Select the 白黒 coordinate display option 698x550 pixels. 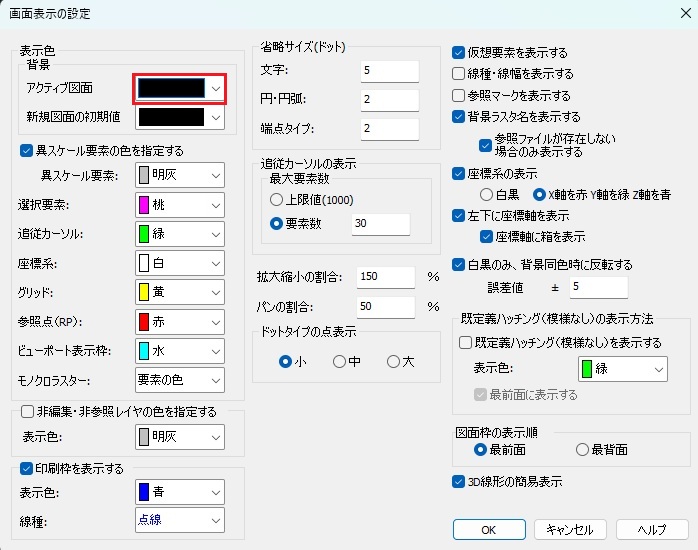(x=487, y=194)
